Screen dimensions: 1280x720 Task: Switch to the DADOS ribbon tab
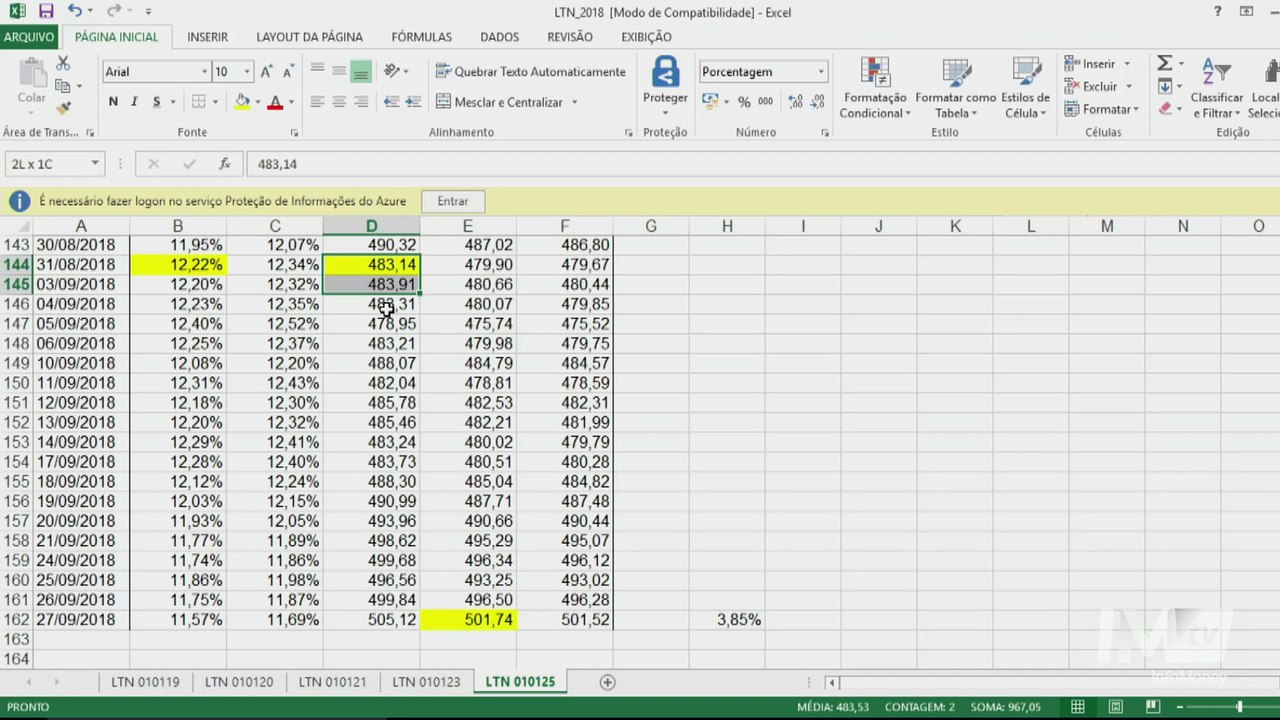[499, 37]
